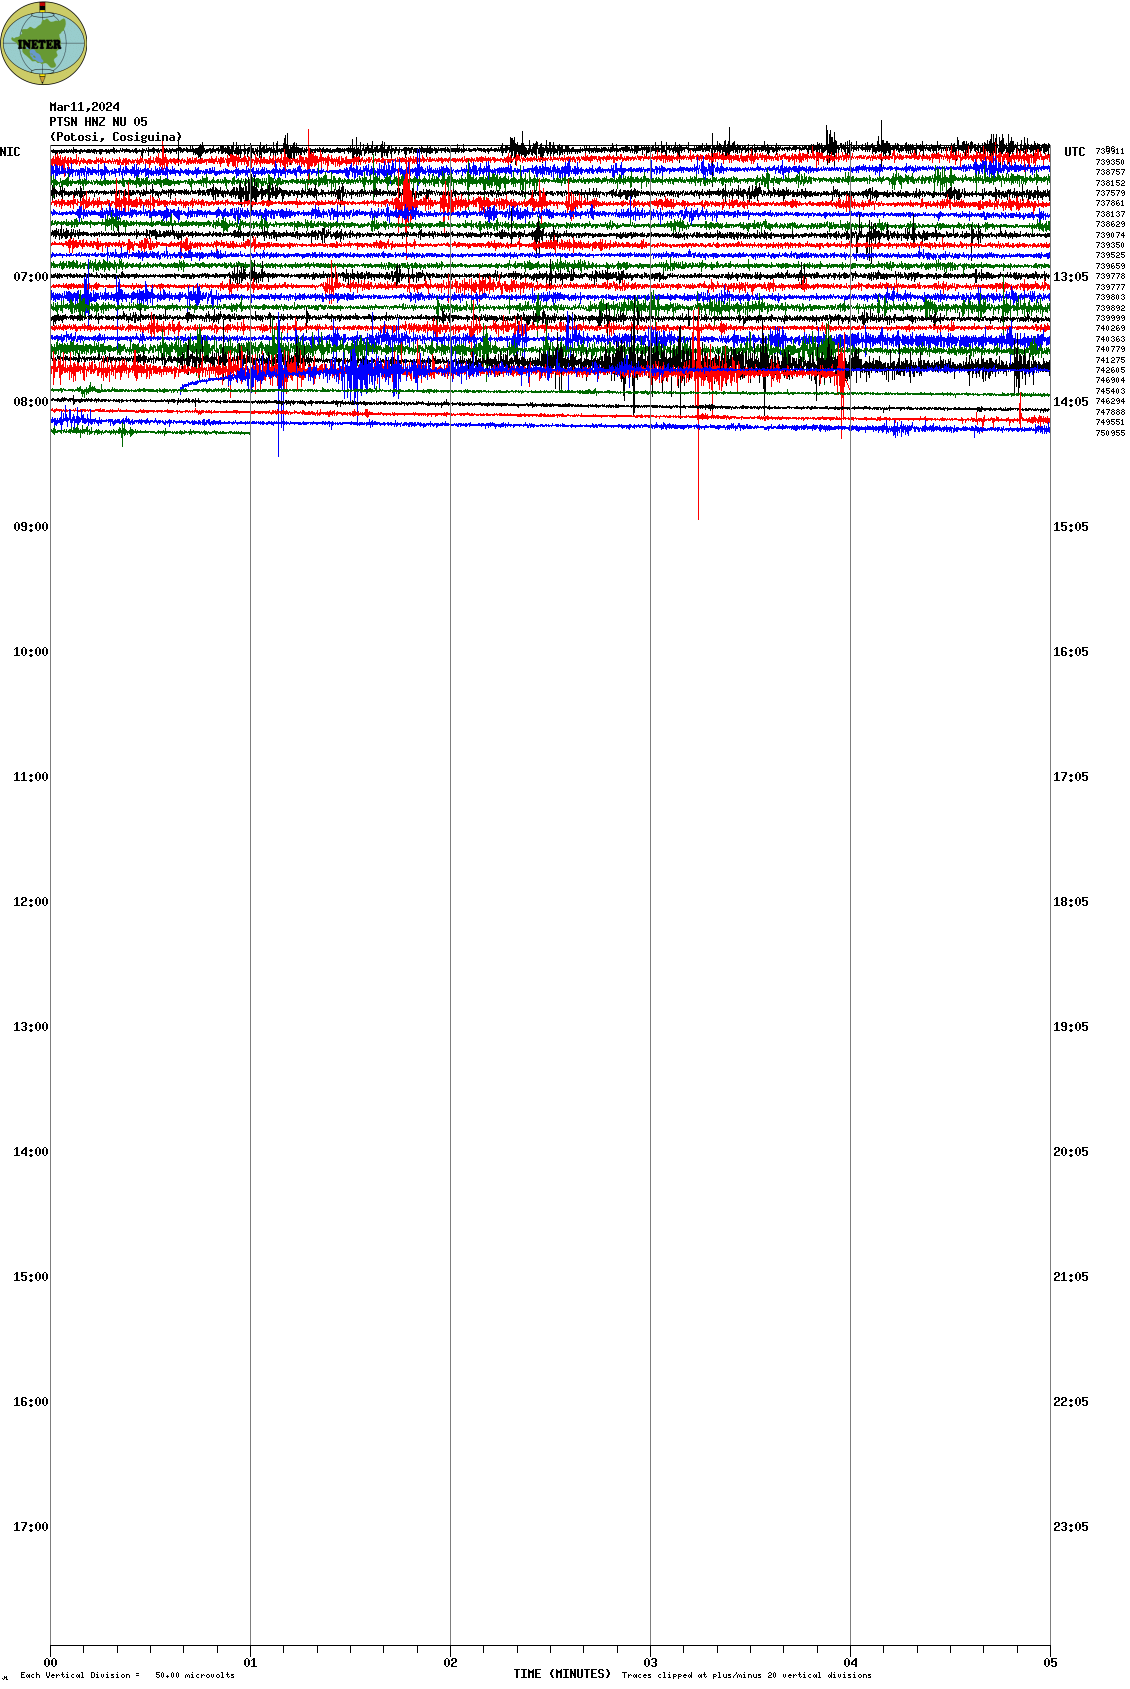The image size is (1130, 1689).
Task: Click the TIME (MINUTES) axis title
Action: coord(562,1674)
